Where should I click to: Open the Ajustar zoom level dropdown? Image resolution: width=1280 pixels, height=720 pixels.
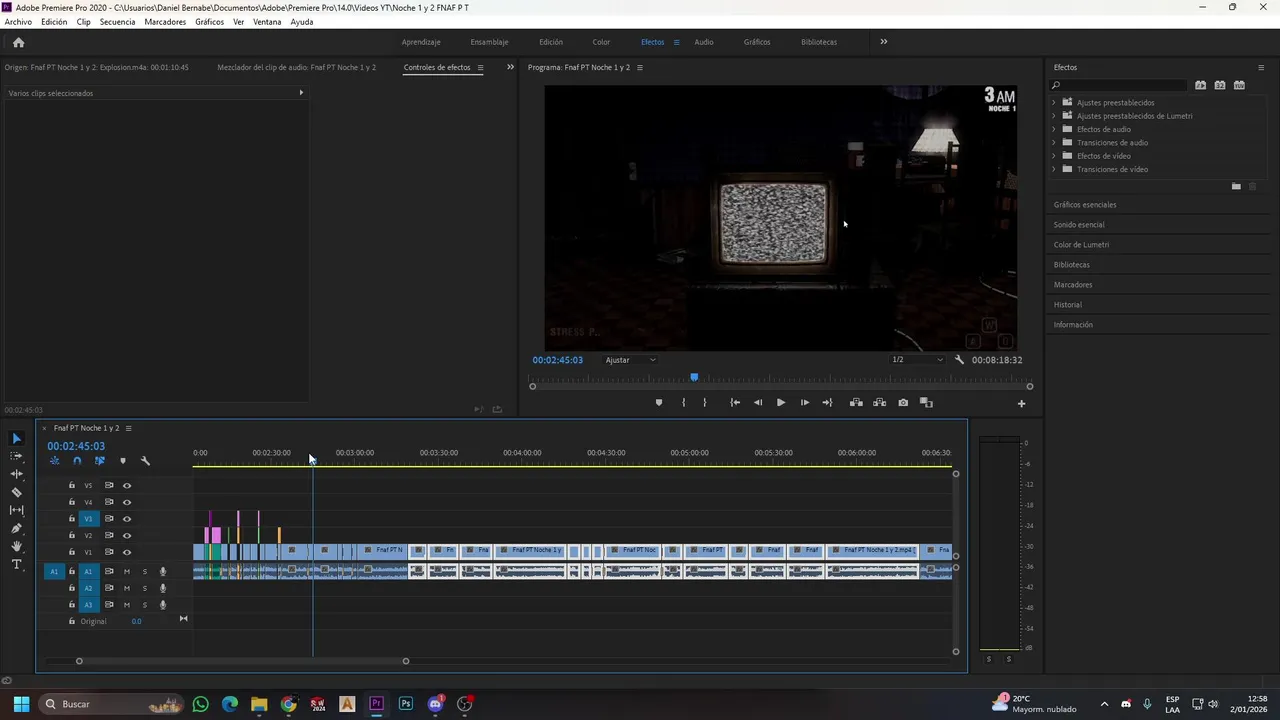pos(630,360)
